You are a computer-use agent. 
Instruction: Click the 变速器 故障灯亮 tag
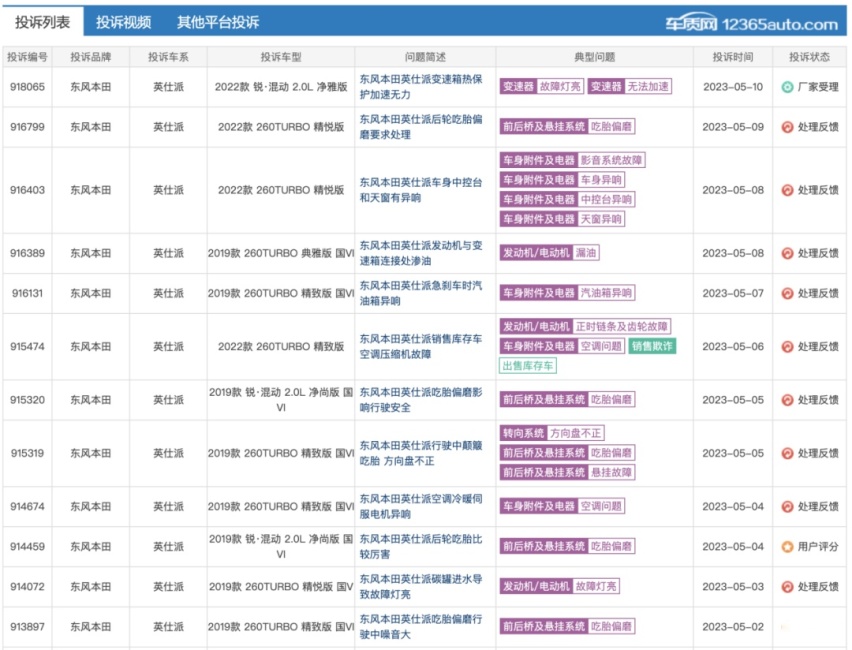tap(541, 86)
